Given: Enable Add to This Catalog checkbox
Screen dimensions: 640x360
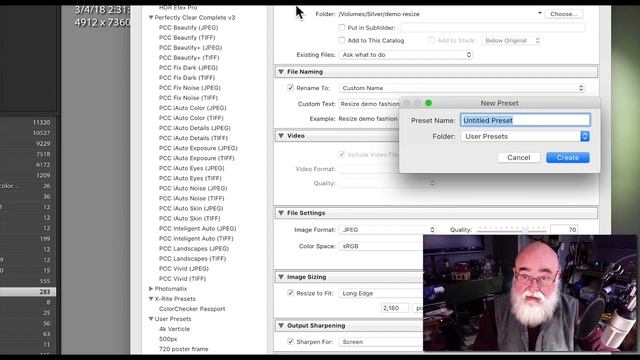Looking at the screenshot, I should coord(341,40).
